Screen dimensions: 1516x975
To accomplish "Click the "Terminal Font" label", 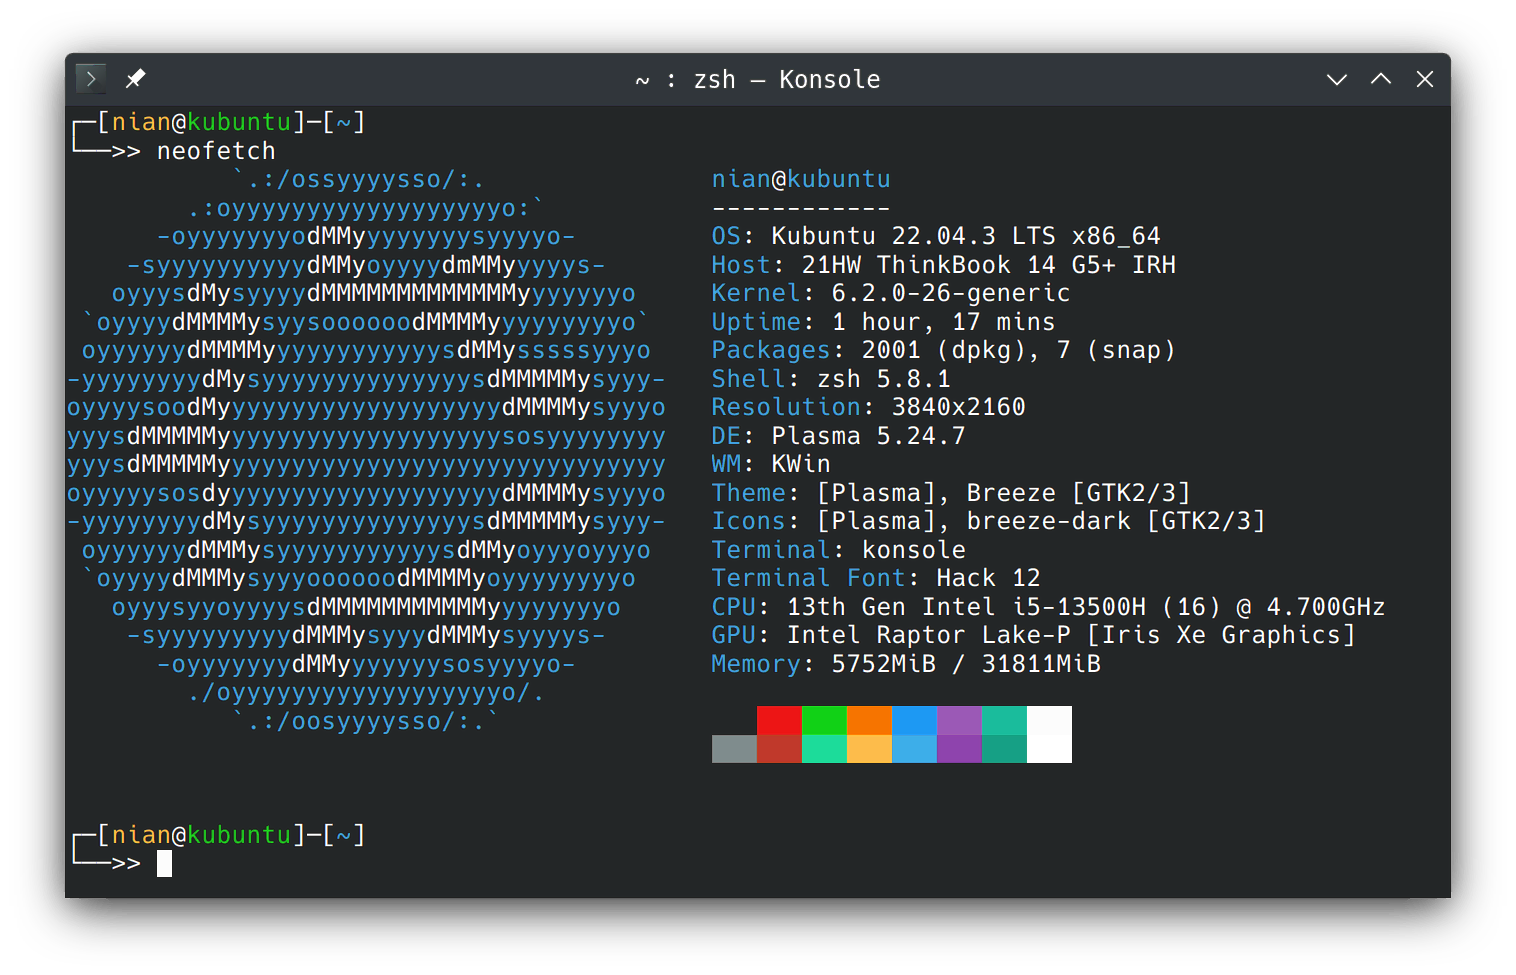I will 808,578.
